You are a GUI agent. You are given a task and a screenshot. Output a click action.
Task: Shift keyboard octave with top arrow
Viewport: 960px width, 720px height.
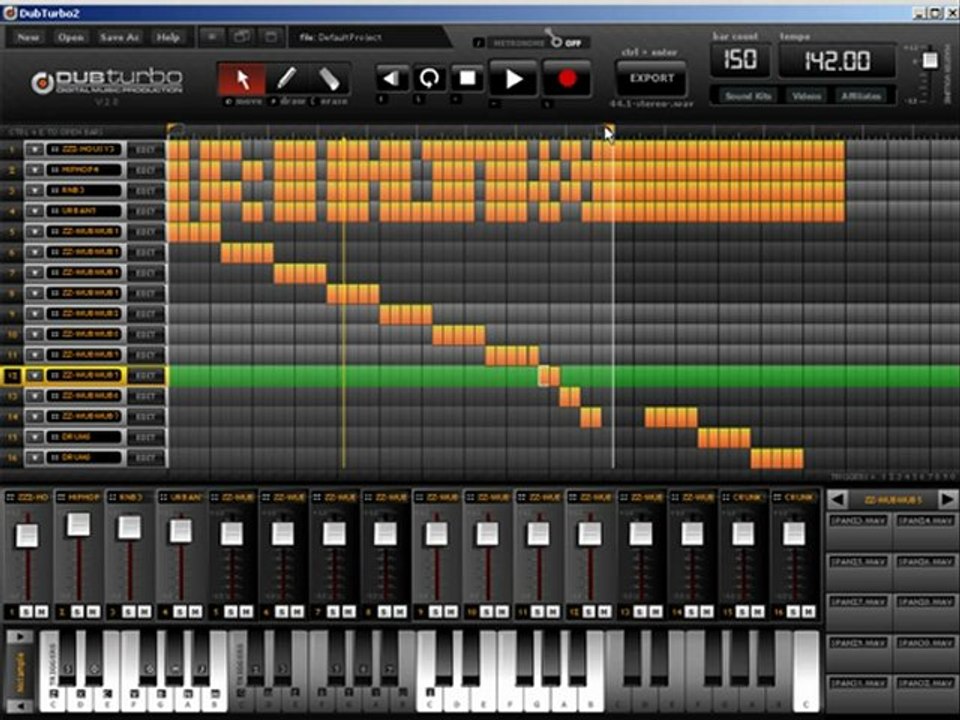click(20, 637)
